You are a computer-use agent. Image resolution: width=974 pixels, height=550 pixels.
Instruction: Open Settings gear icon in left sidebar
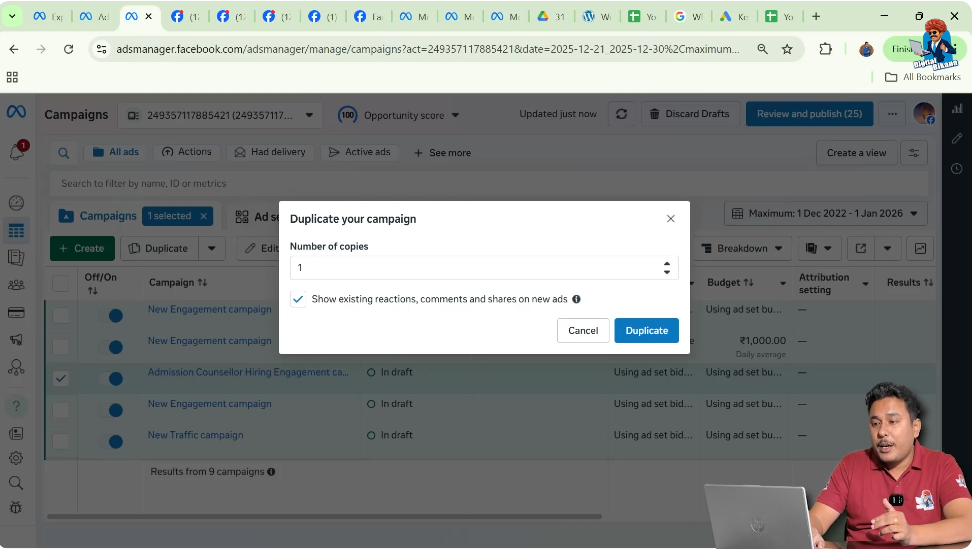pyautogui.click(x=16, y=458)
